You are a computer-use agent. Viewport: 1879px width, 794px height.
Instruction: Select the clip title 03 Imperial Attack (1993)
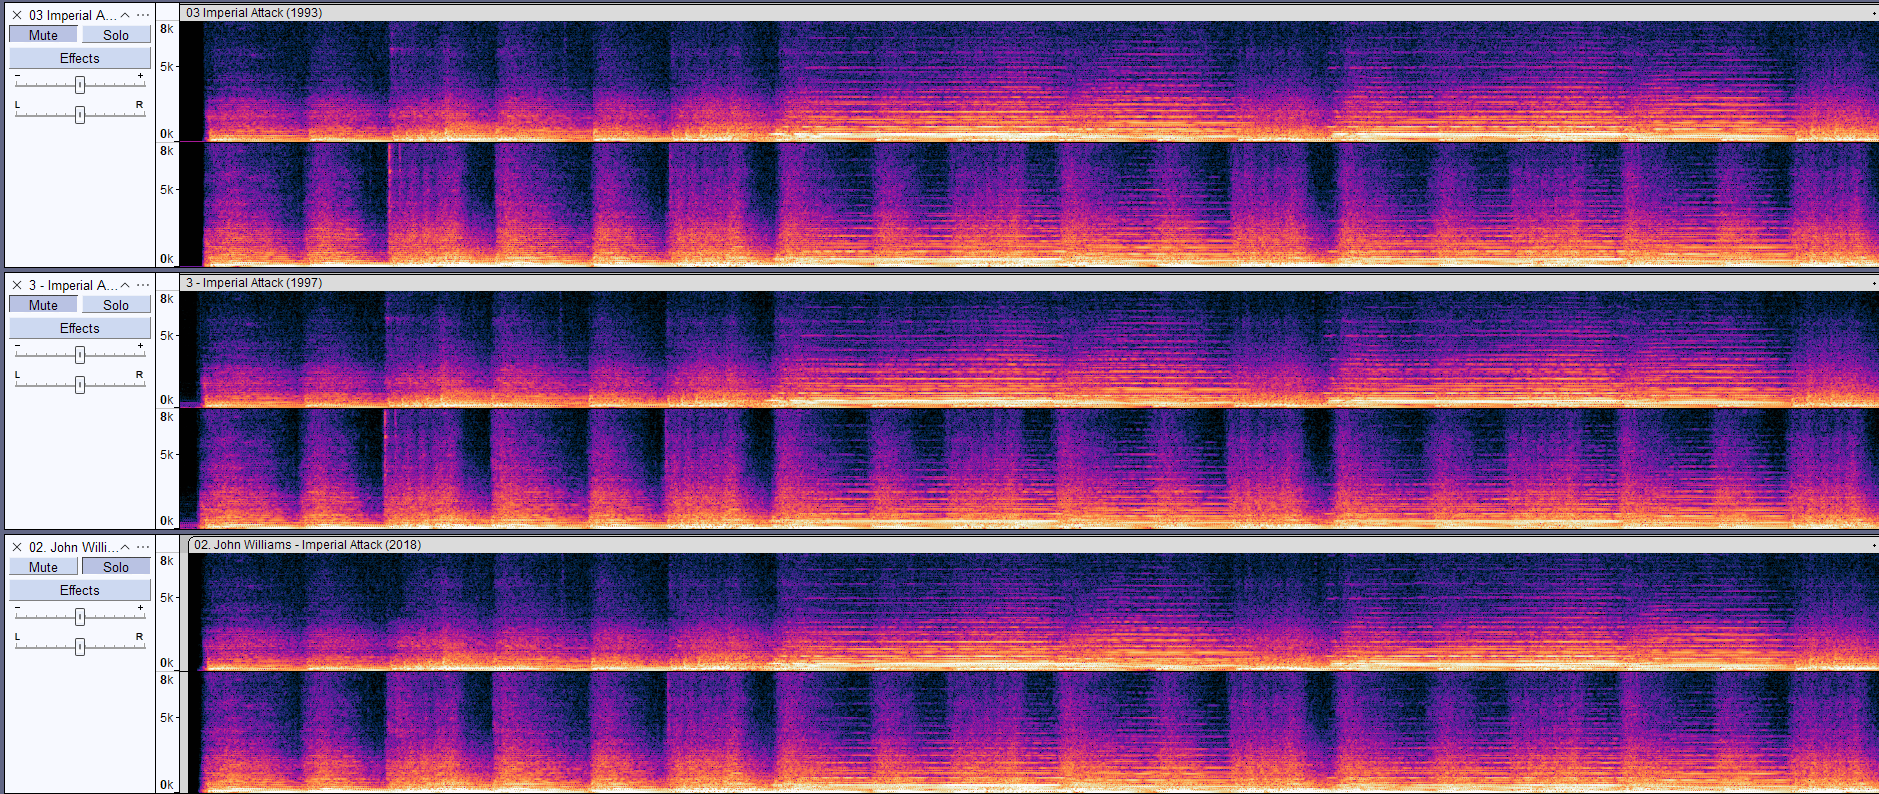tap(254, 13)
